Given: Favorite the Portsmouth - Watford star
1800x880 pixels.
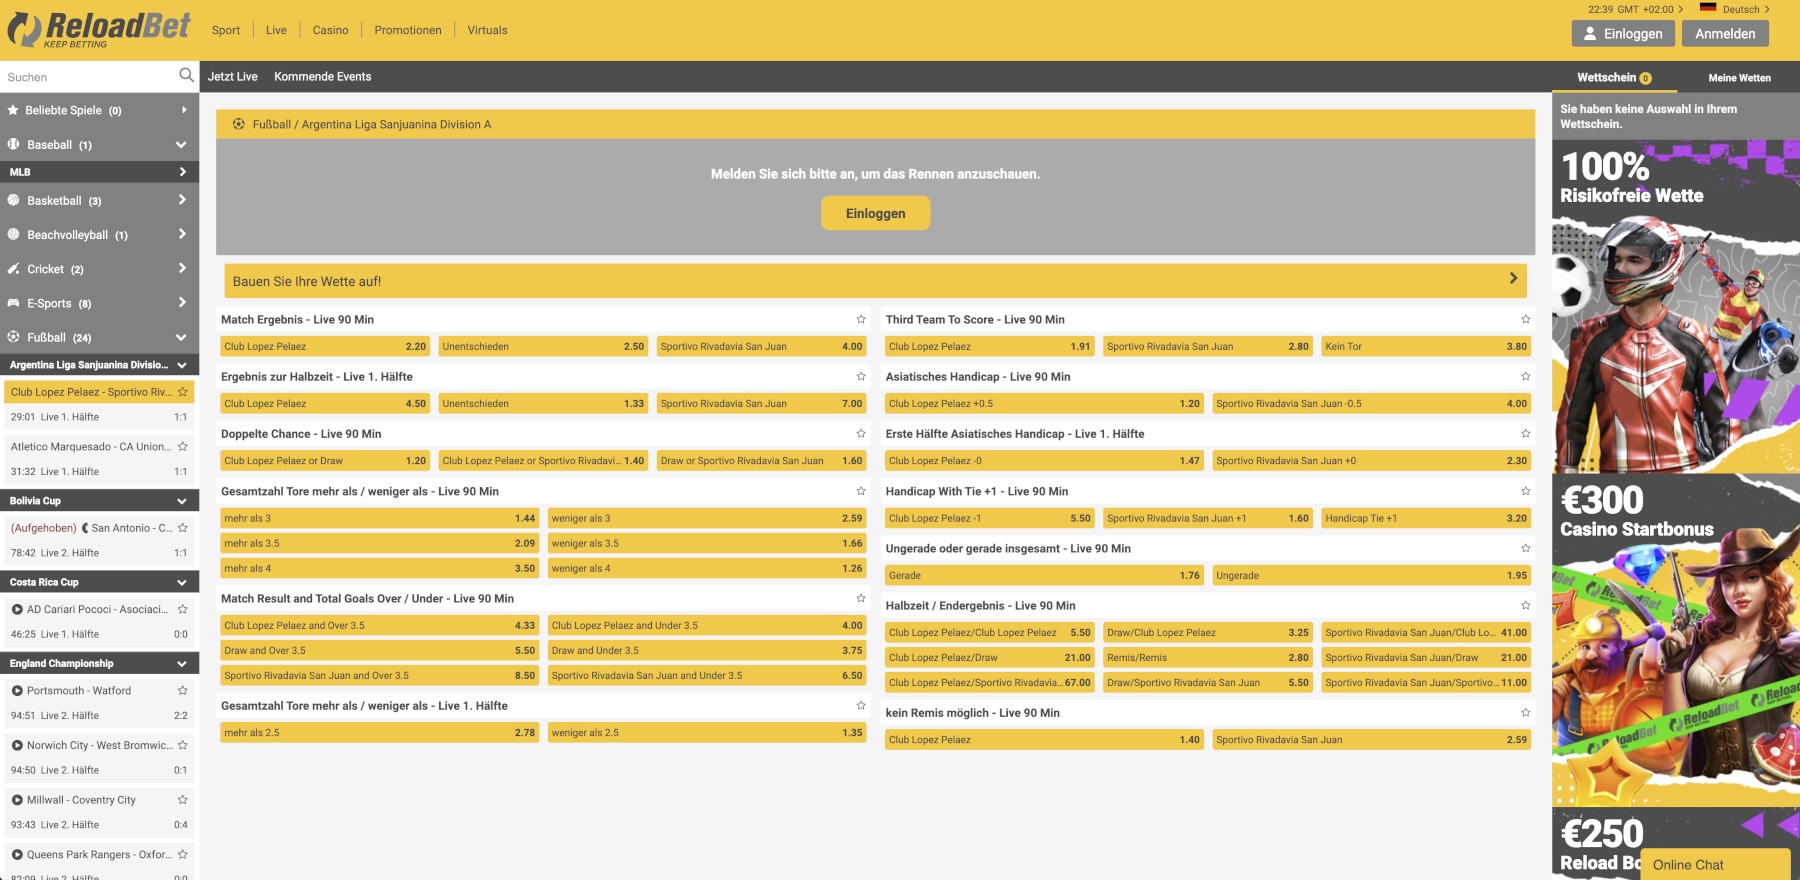Looking at the screenshot, I should 182,691.
